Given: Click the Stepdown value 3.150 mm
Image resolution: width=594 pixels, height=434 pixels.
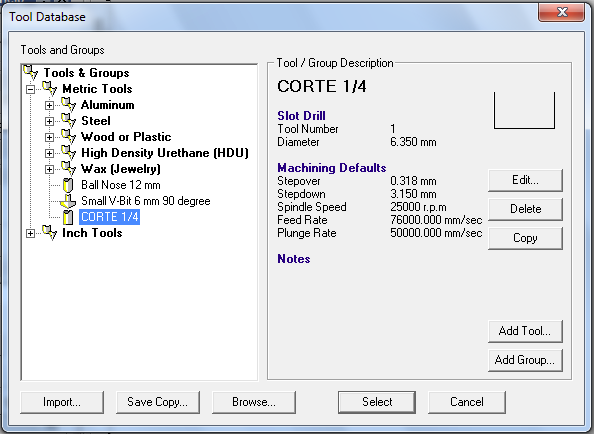Looking at the screenshot, I should click(x=413, y=194).
